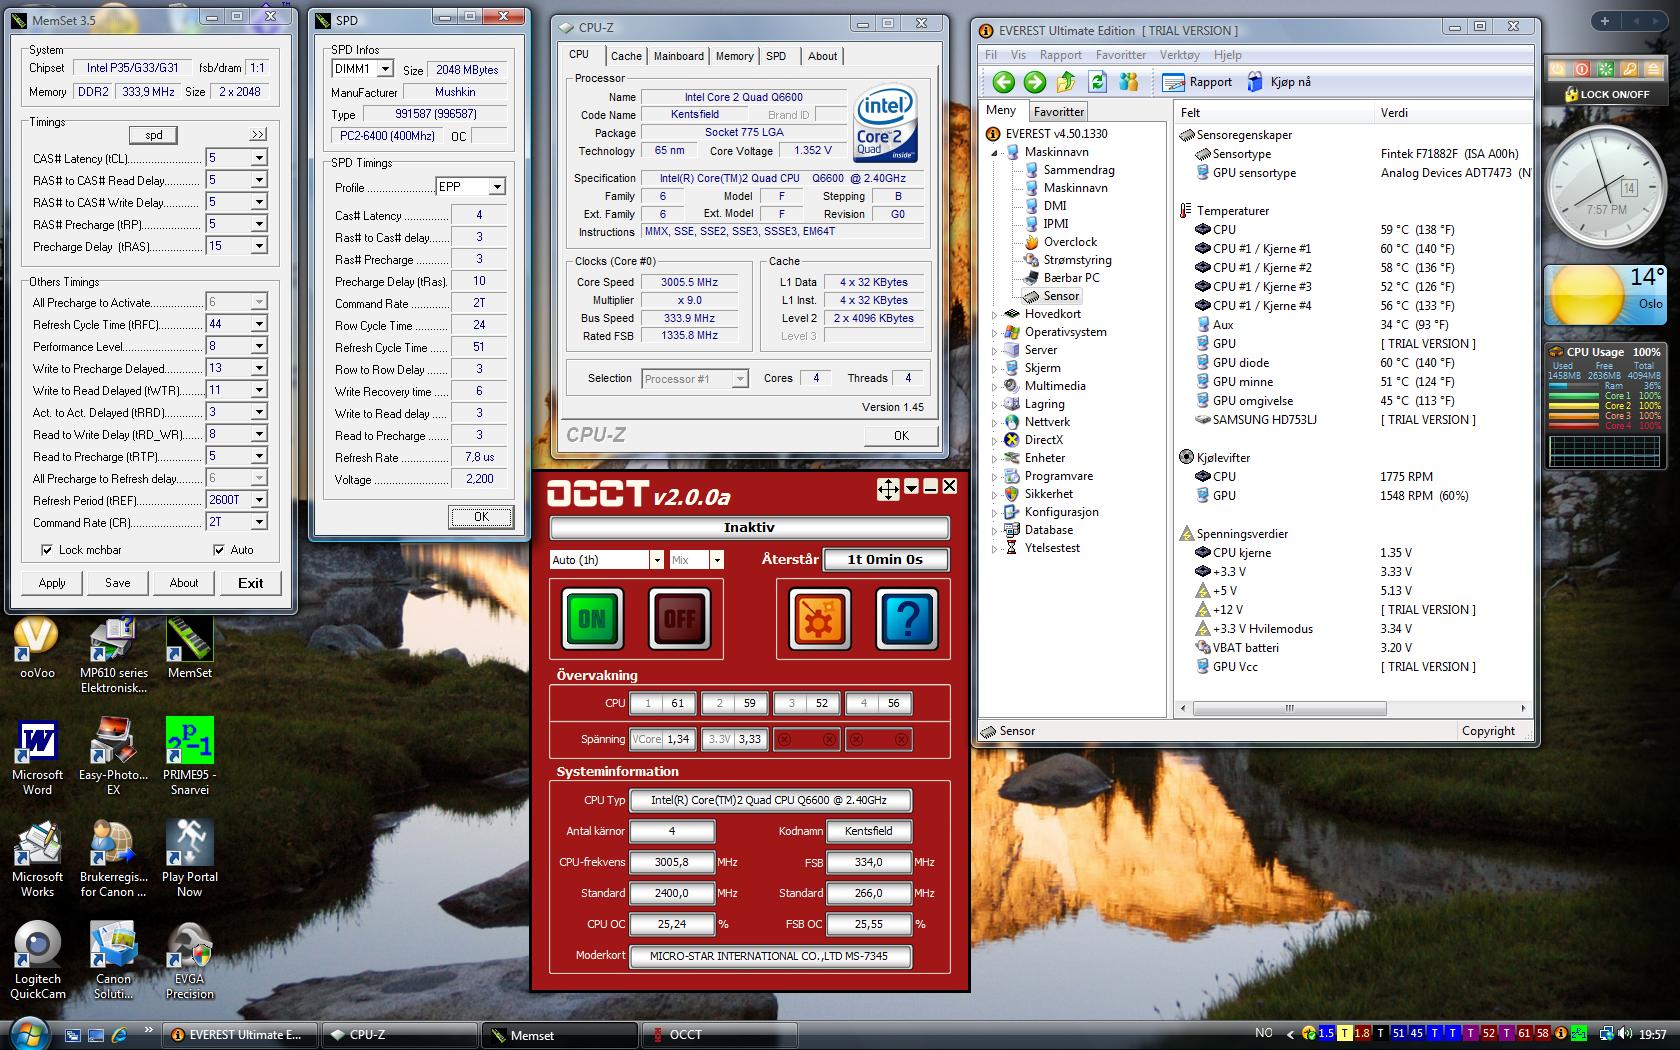
Task: Open OCCT Auto (1h) duration dropdown
Action: [657, 560]
